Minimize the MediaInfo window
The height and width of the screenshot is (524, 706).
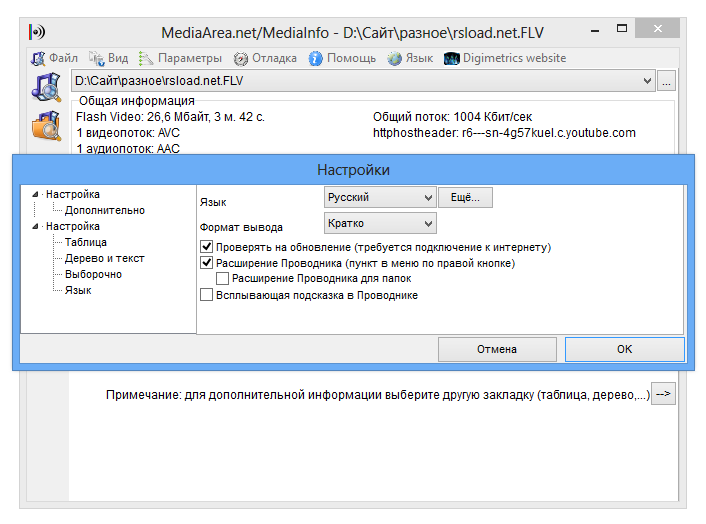pyautogui.click(x=595, y=31)
